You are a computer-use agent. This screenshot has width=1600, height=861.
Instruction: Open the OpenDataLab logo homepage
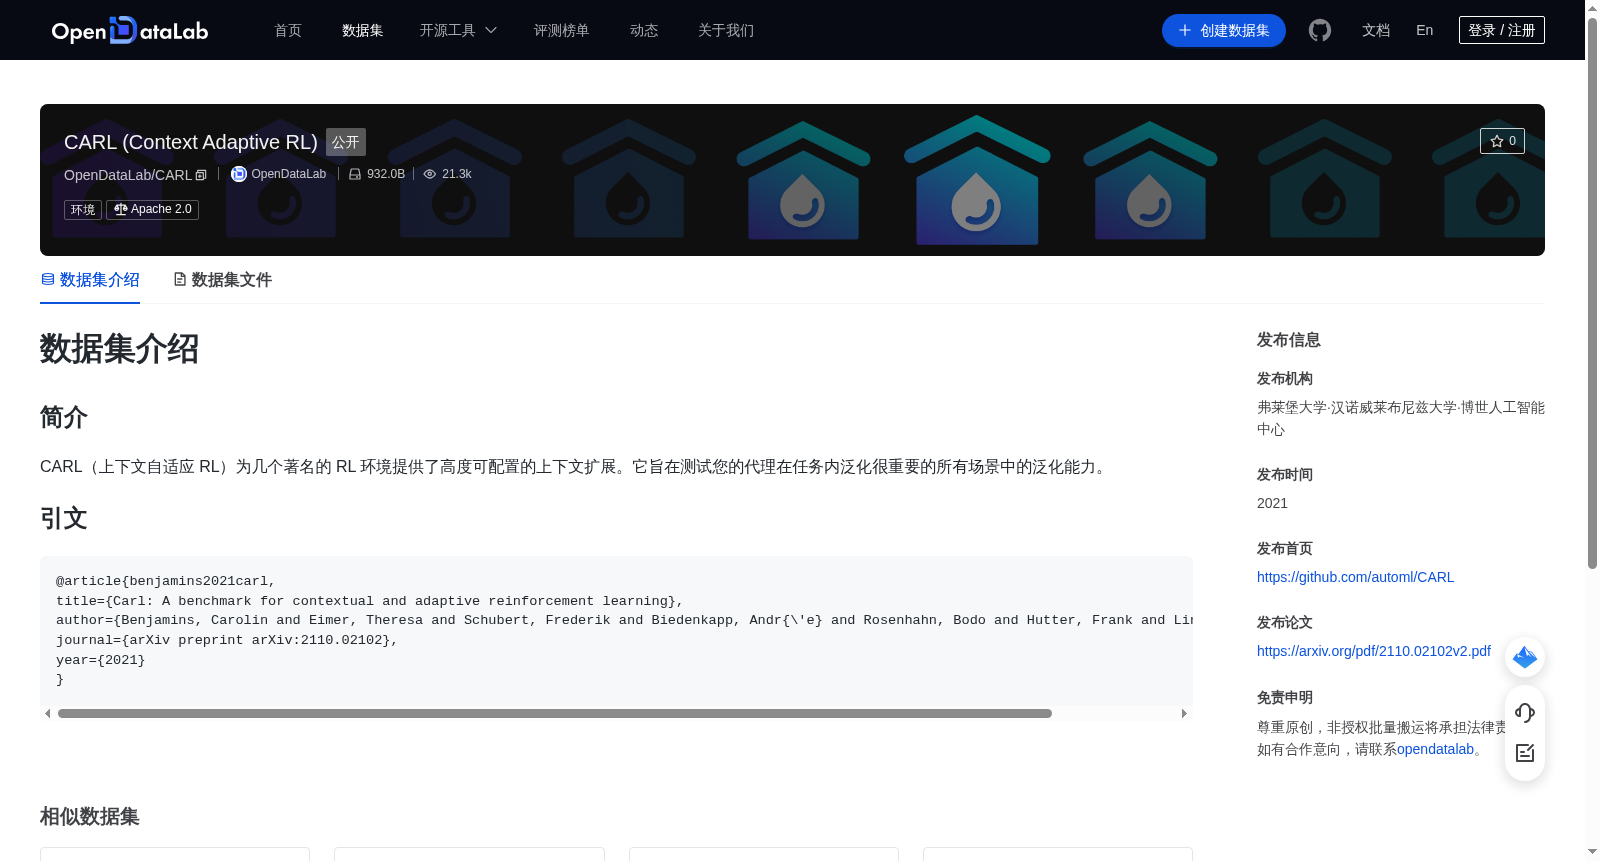tap(130, 30)
